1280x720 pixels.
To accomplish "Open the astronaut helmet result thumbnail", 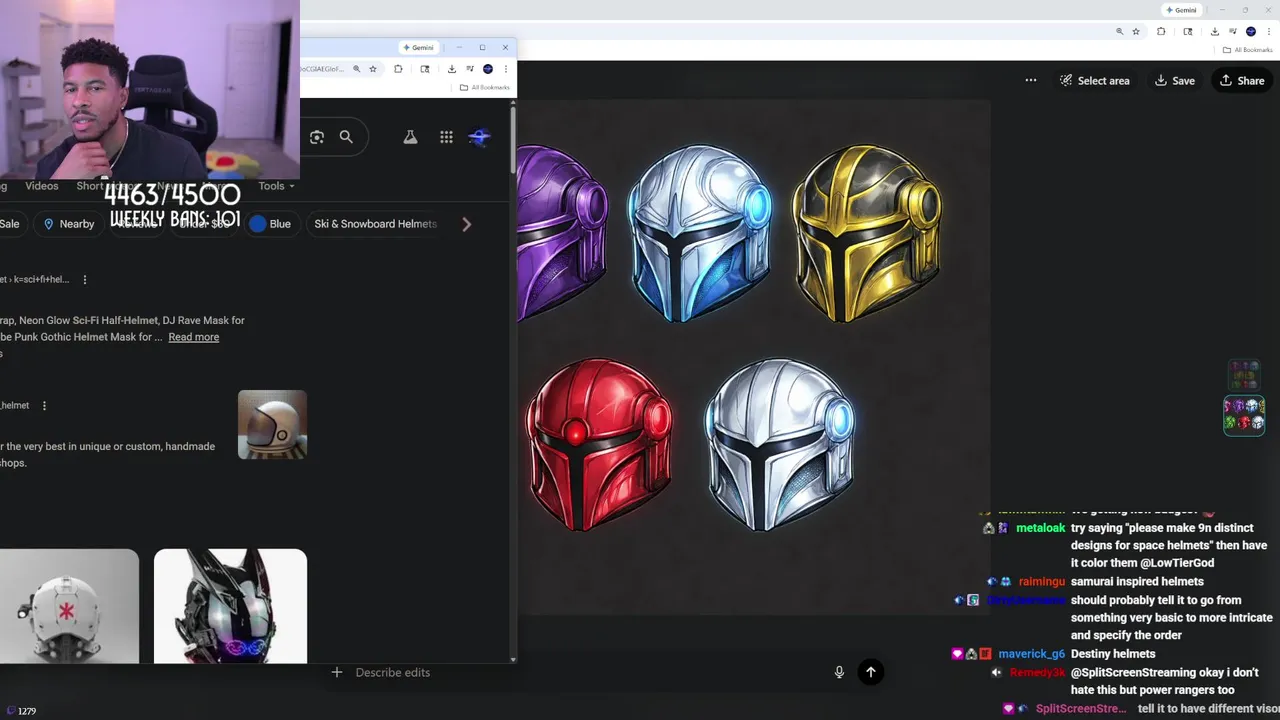I will tap(272, 425).
